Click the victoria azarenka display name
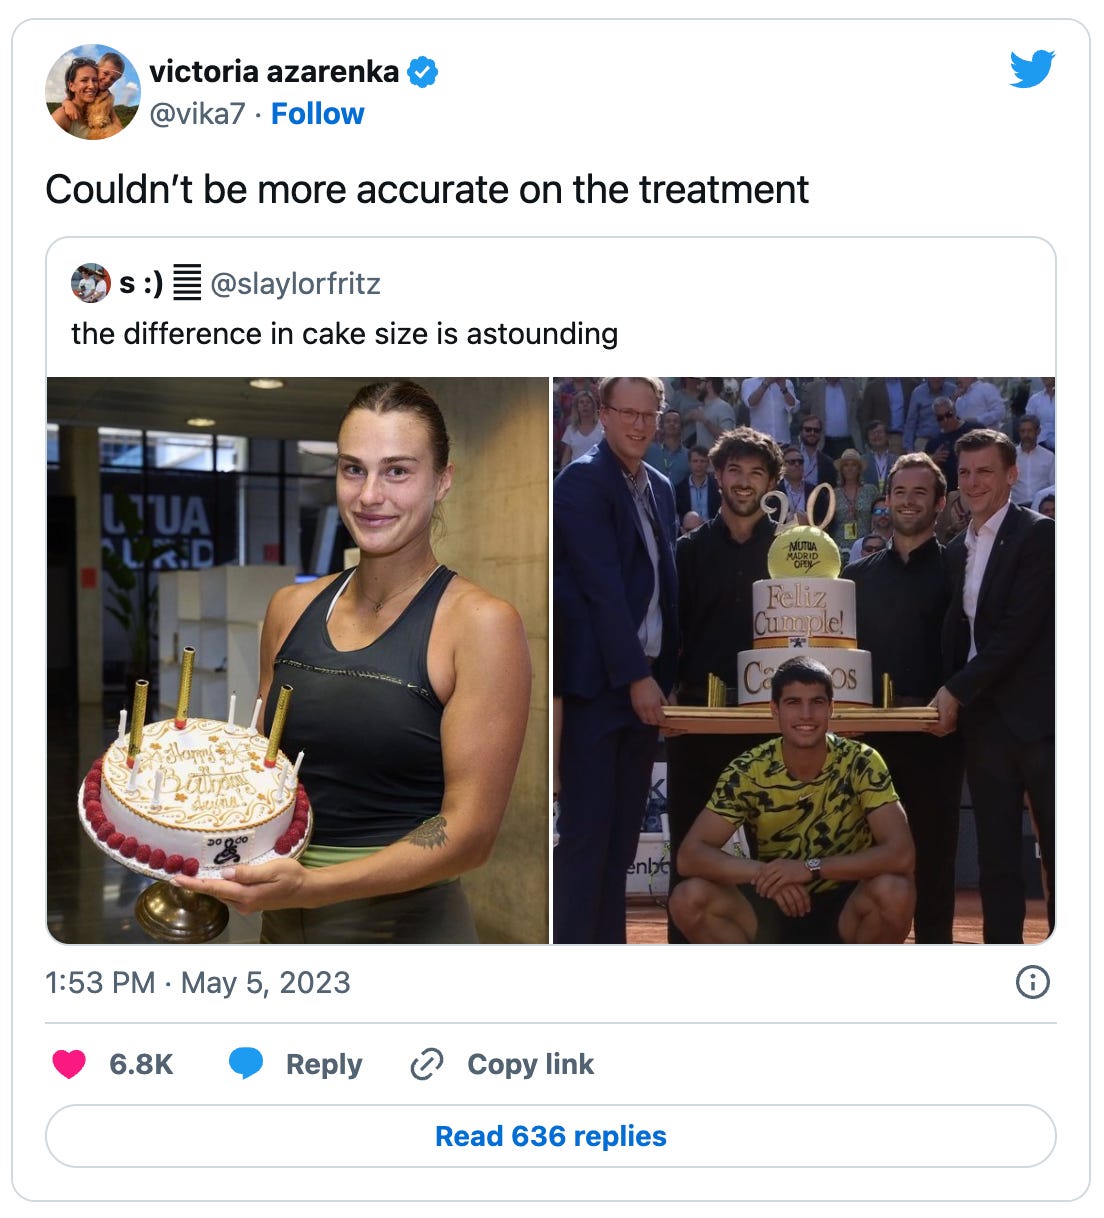1104x1218 pixels. pyautogui.click(x=274, y=72)
